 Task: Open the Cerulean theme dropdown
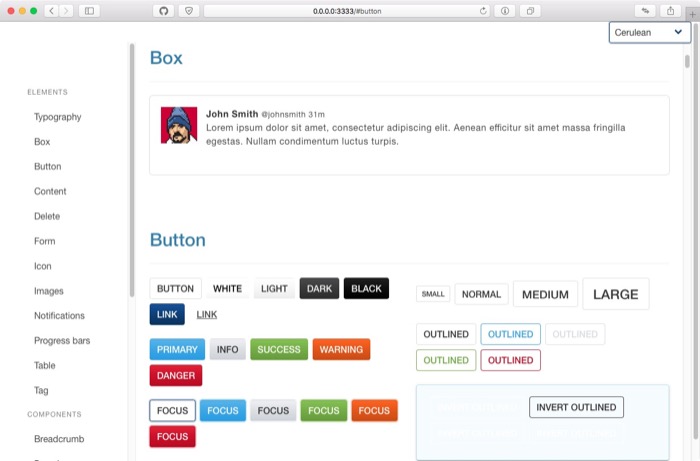pos(649,32)
